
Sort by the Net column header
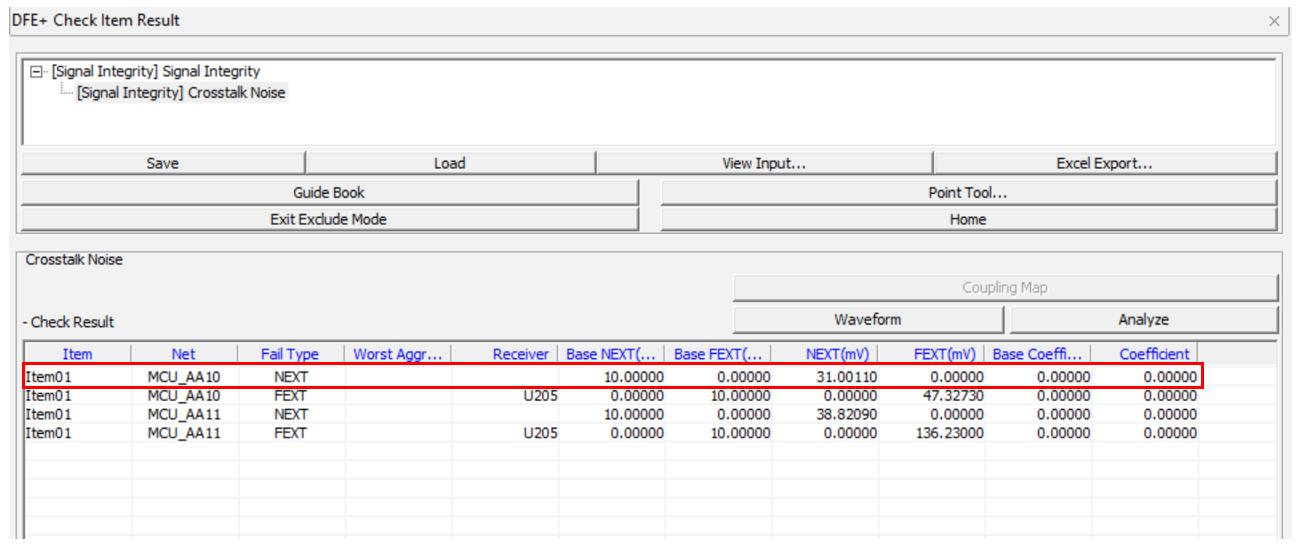tap(184, 354)
